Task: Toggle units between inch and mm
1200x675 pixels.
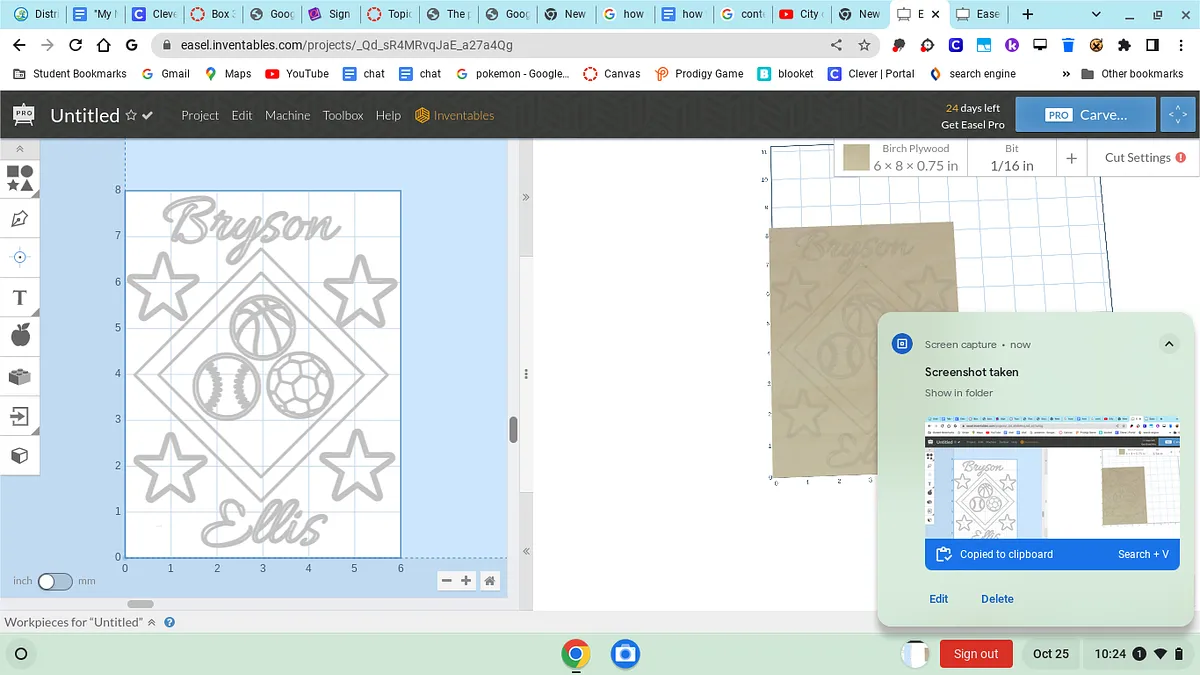Action: click(55, 581)
